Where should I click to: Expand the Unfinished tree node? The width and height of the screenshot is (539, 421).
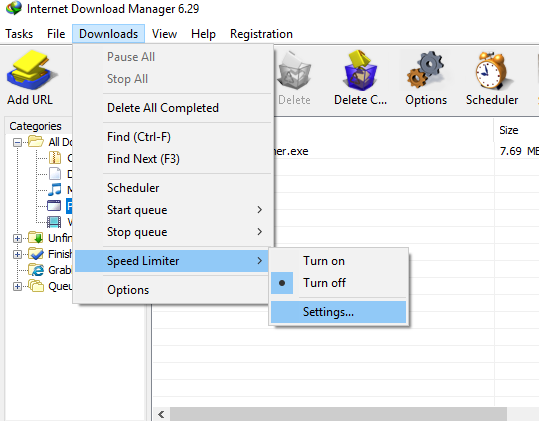[17, 238]
